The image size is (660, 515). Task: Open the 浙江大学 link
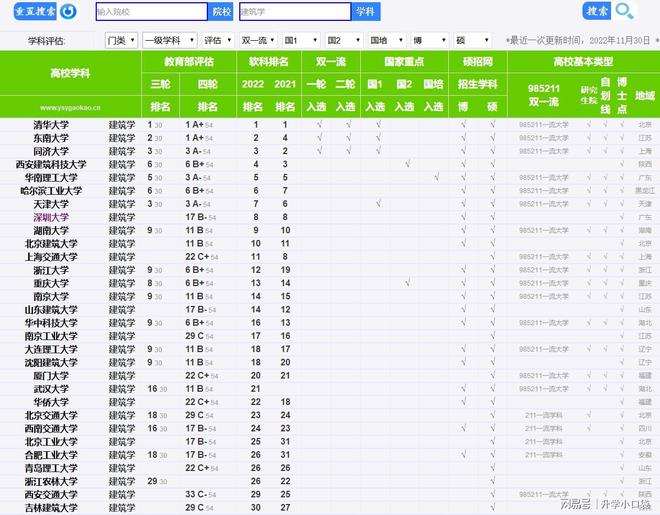pos(51,270)
